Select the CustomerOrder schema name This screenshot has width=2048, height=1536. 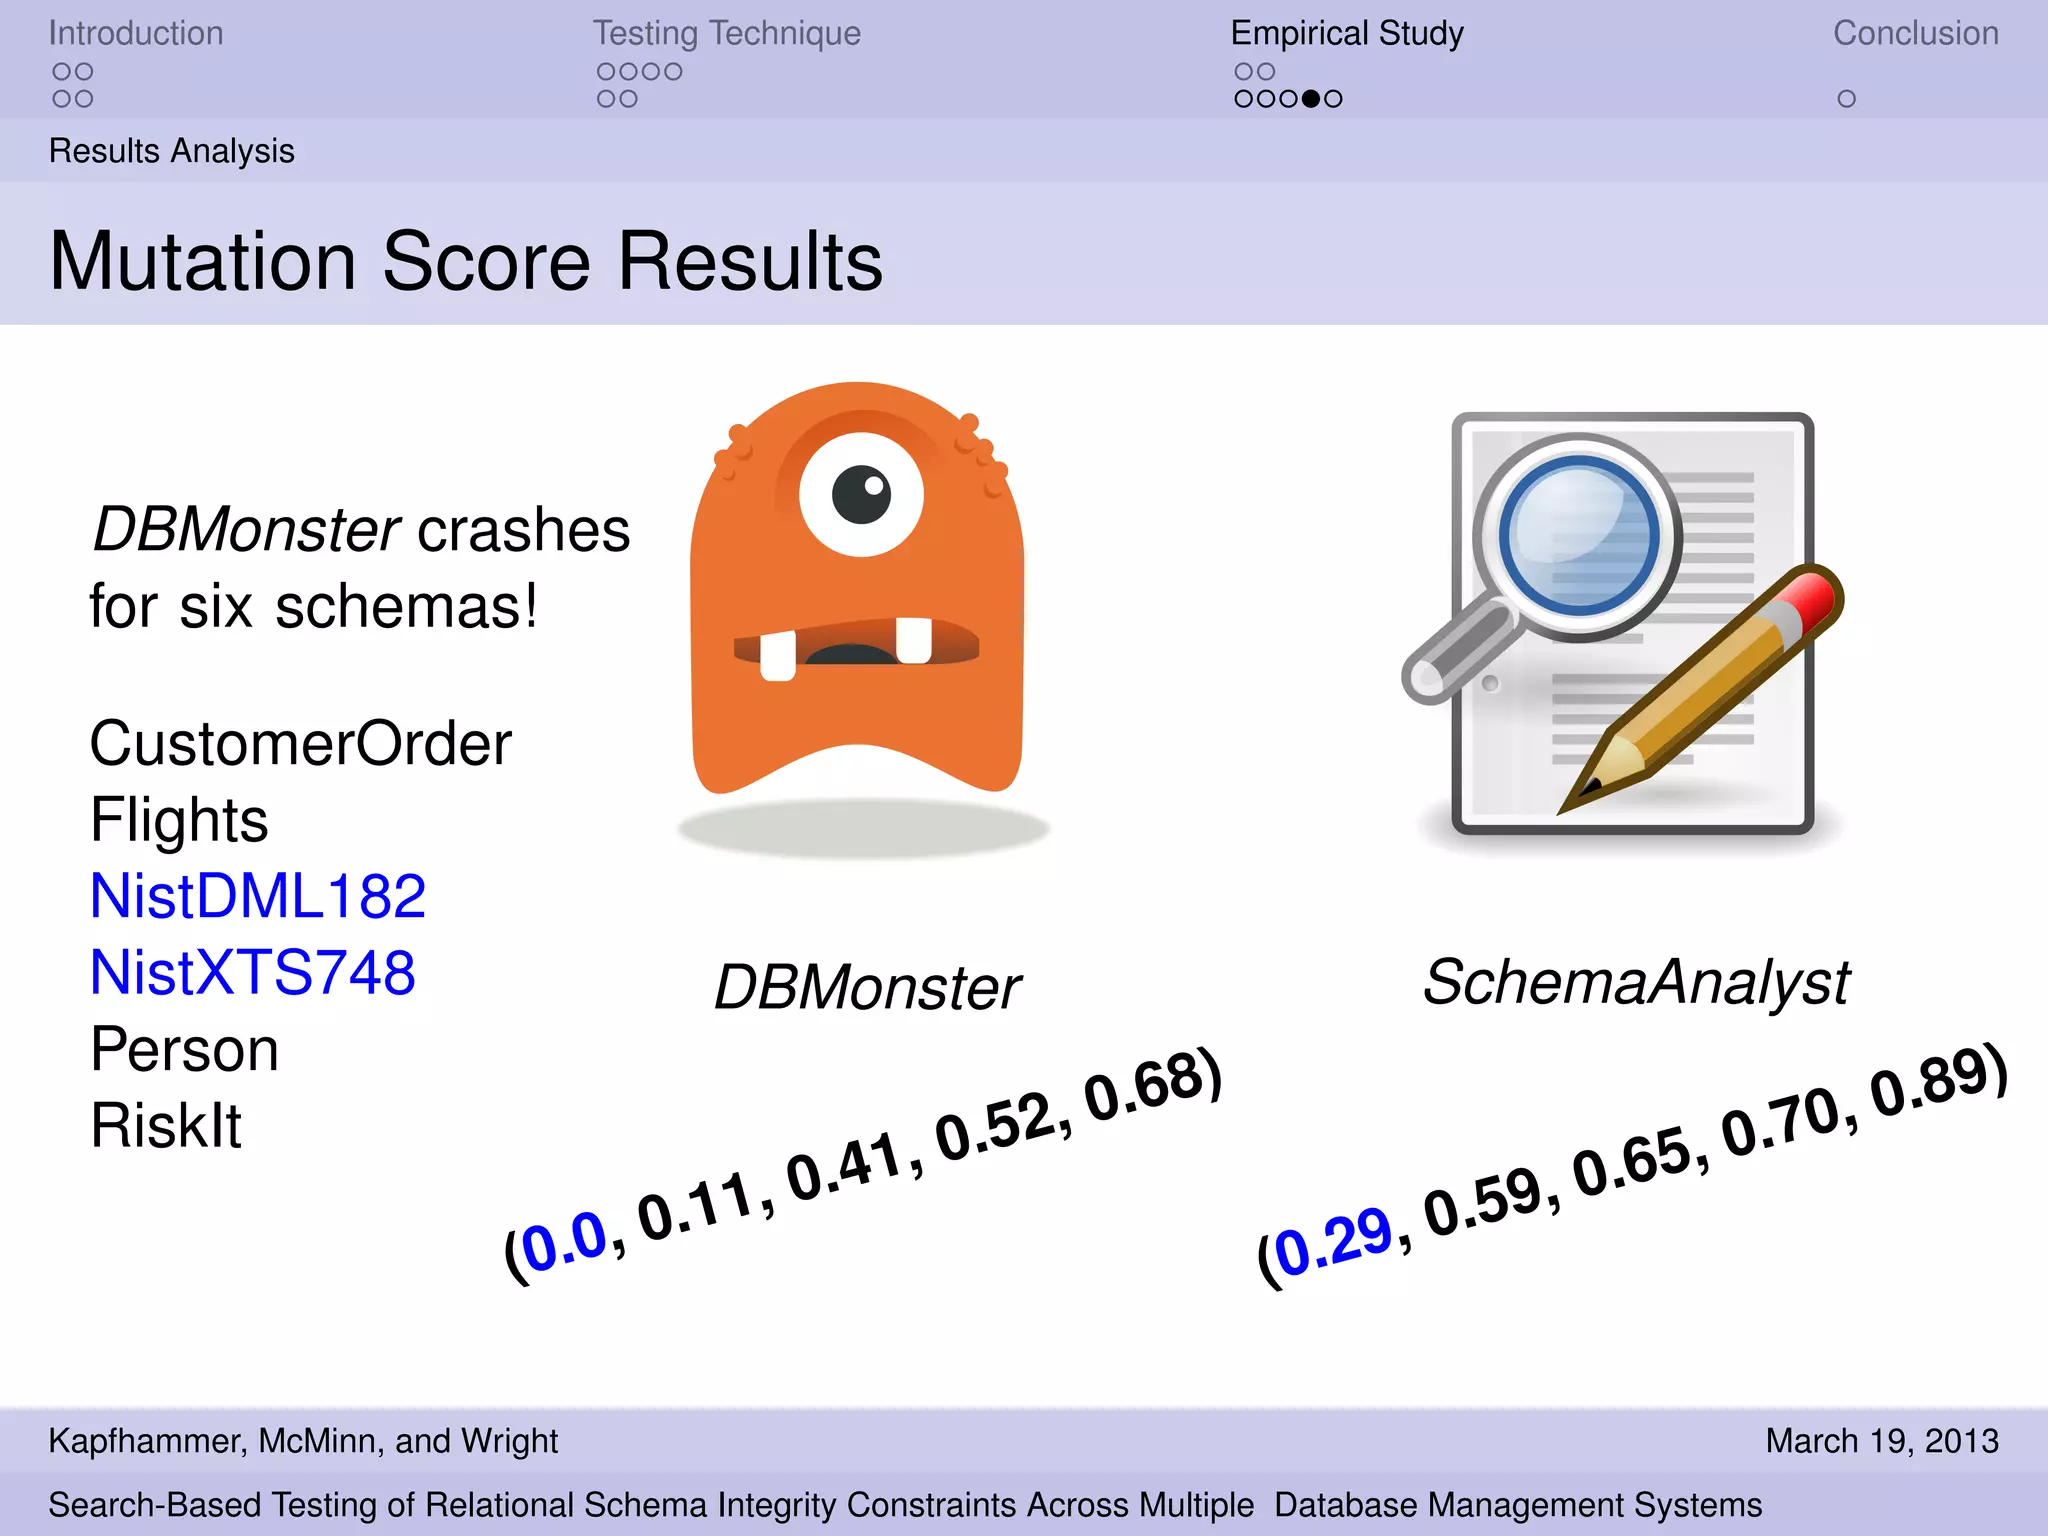pos(300,744)
